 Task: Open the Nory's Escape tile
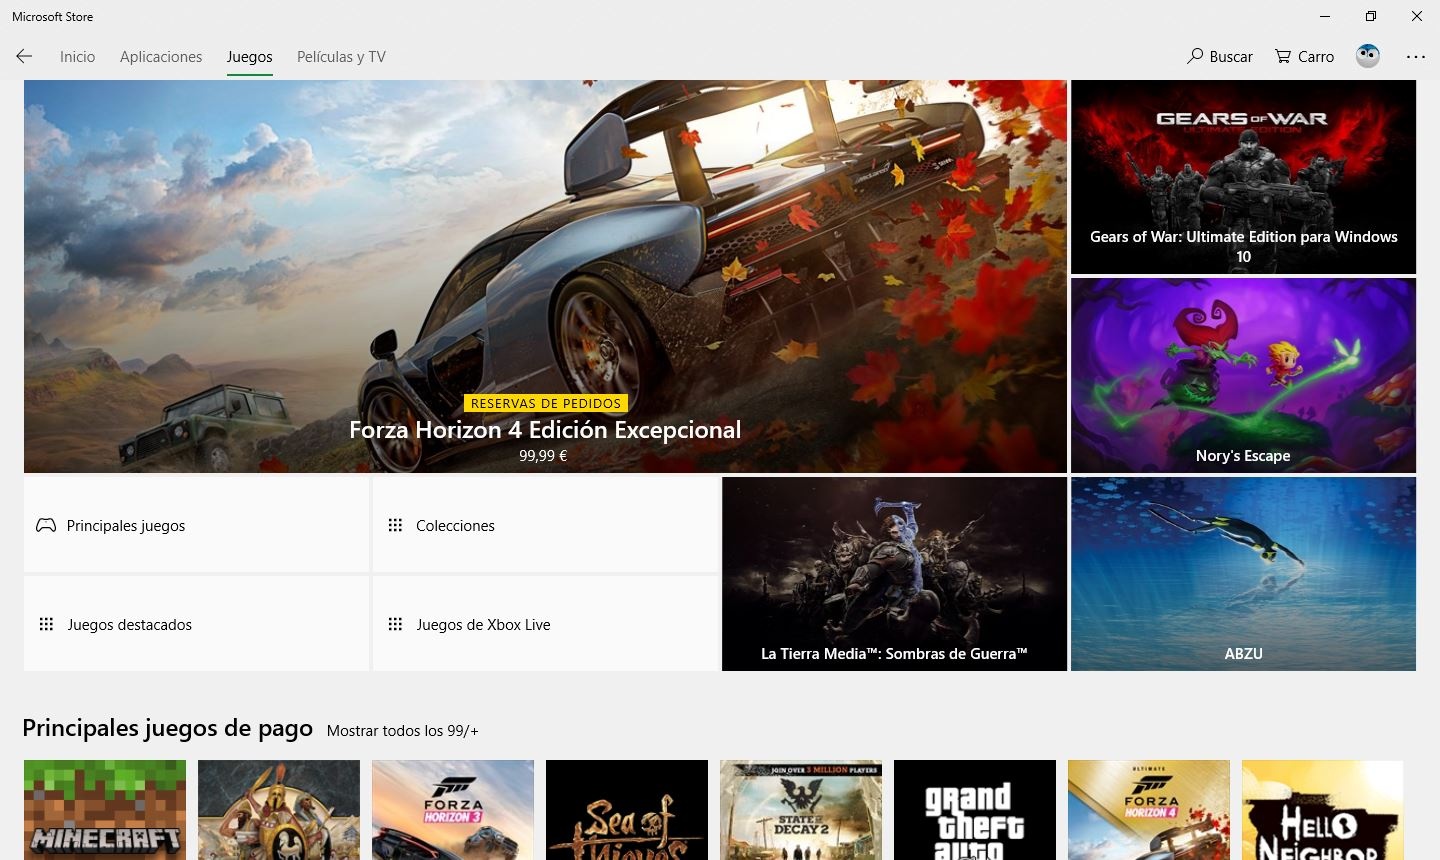point(1244,375)
